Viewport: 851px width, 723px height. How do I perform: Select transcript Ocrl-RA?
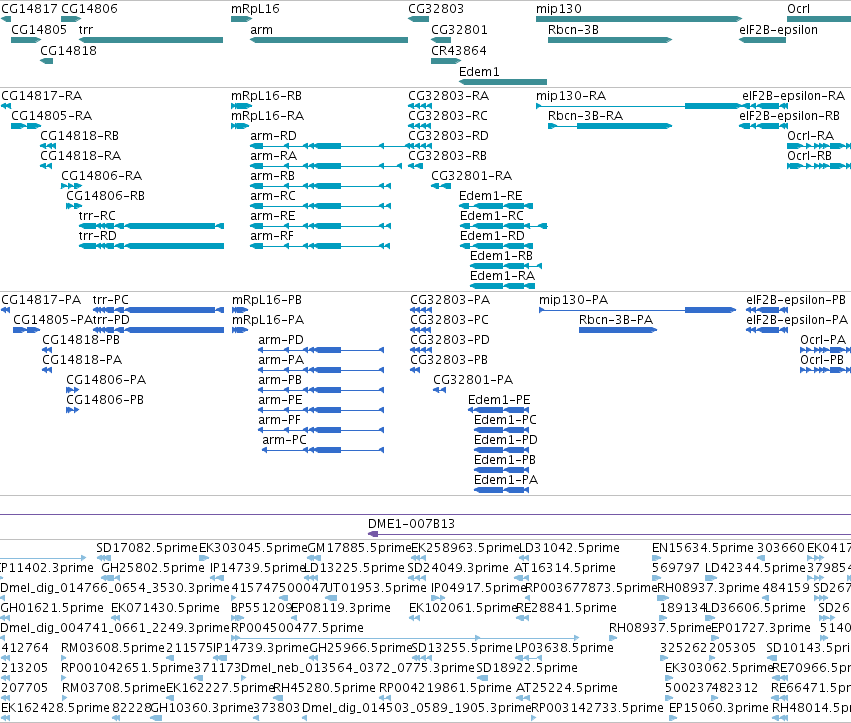[819, 146]
